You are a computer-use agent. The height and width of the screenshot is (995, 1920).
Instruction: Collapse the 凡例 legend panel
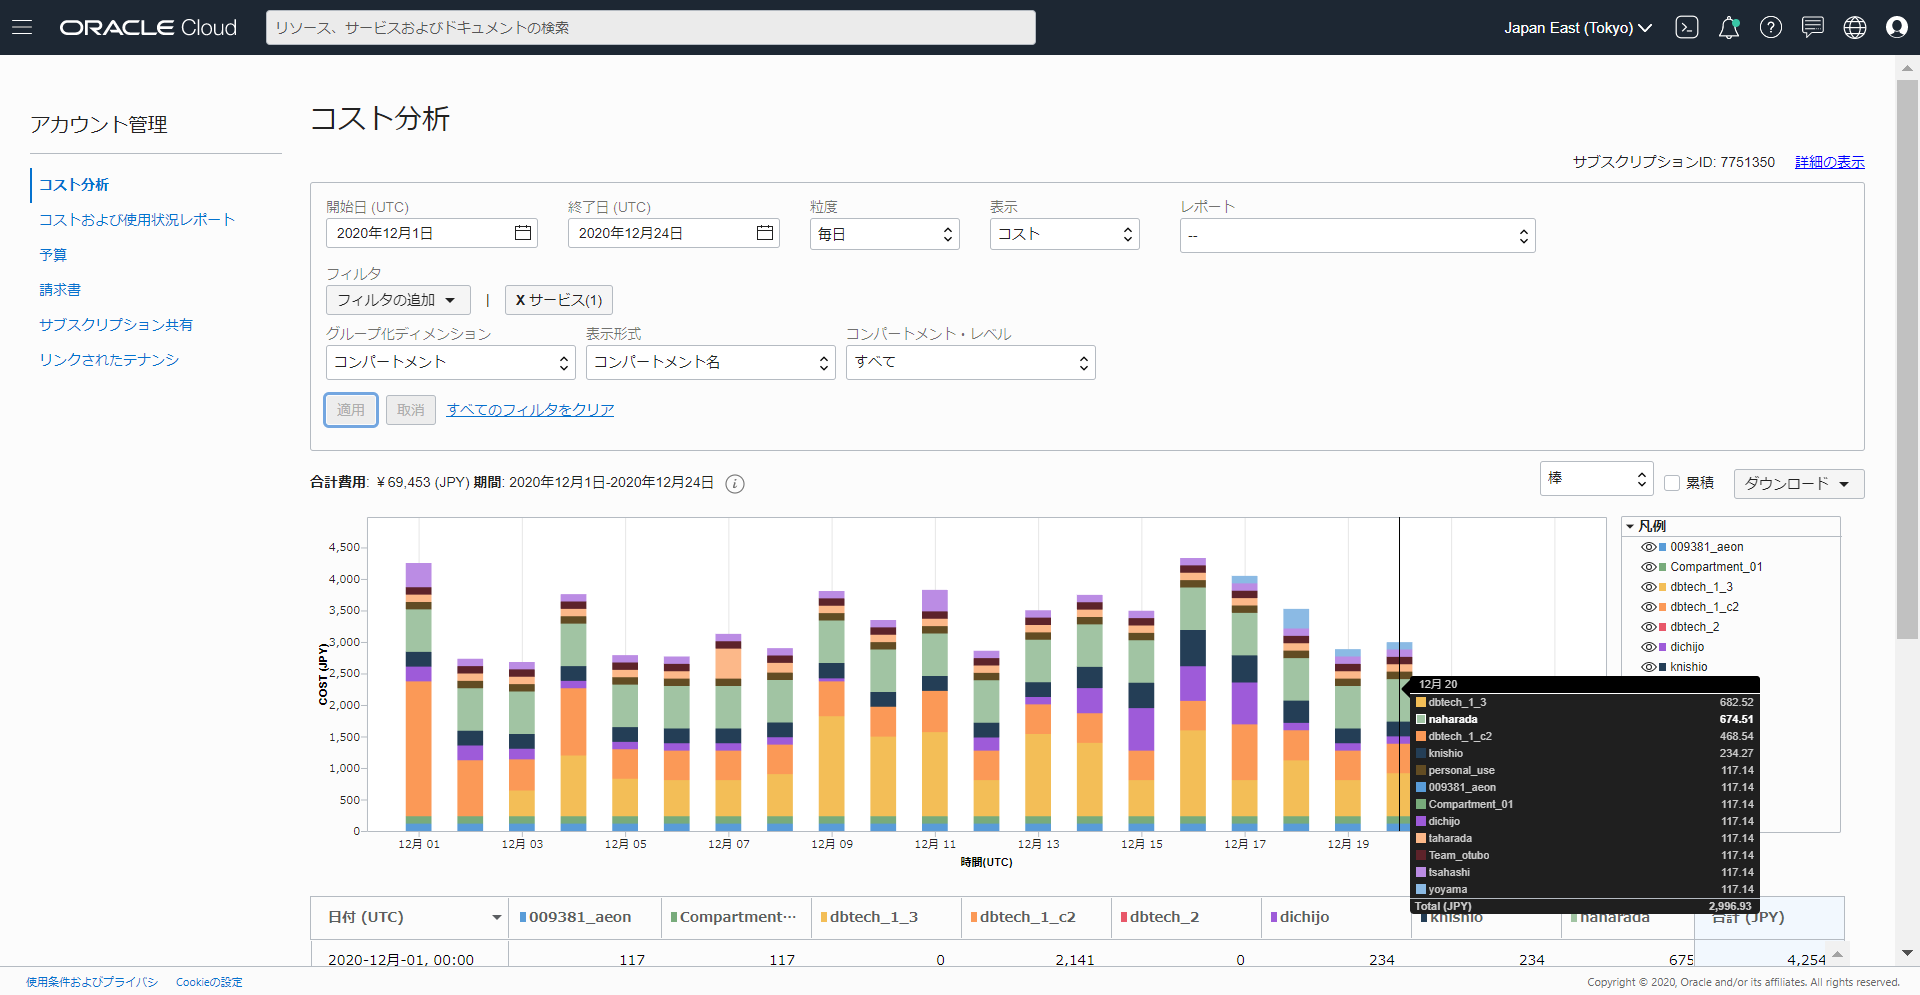point(1630,526)
